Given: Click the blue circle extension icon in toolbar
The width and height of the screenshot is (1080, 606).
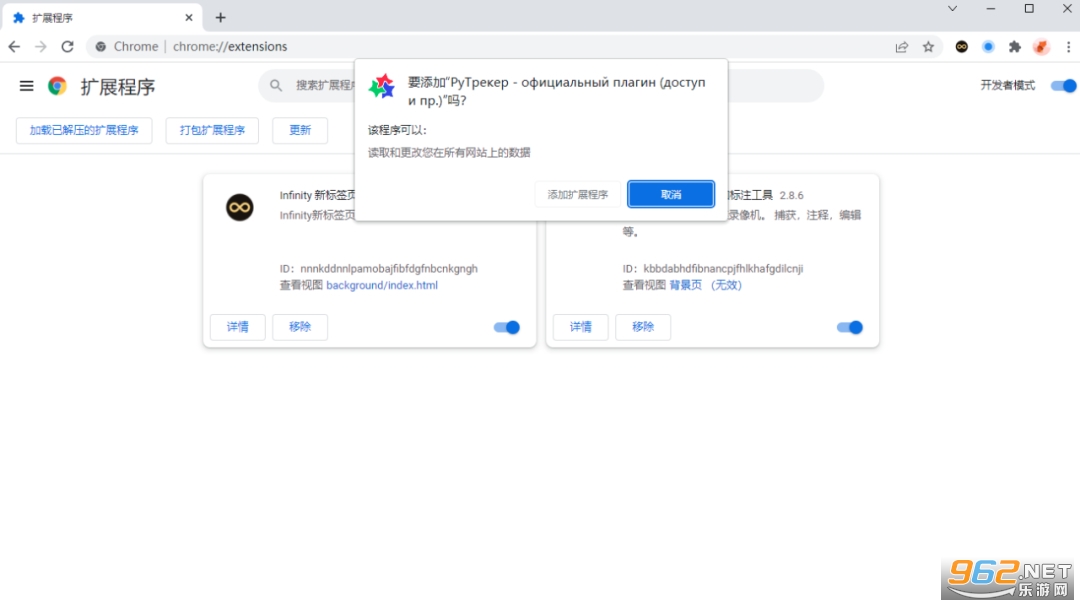Looking at the screenshot, I should (988, 47).
